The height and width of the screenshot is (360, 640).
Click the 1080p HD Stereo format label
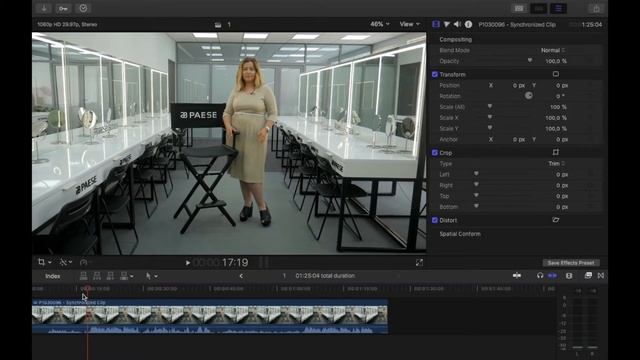tap(67, 24)
